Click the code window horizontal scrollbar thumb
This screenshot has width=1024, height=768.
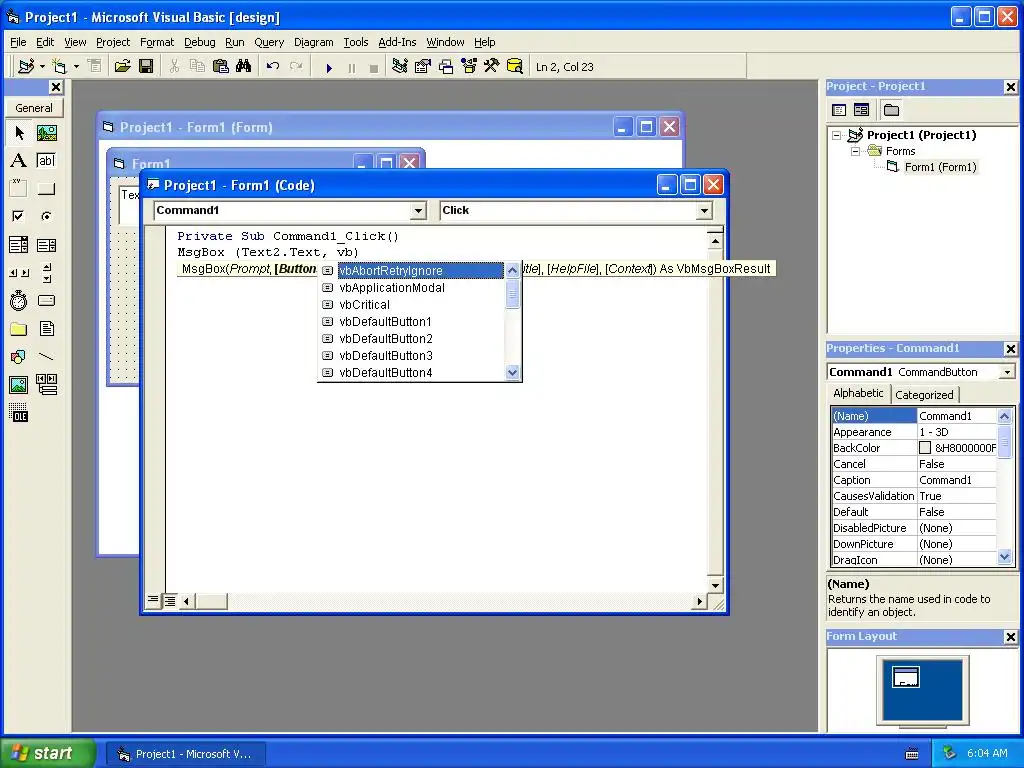(211, 601)
